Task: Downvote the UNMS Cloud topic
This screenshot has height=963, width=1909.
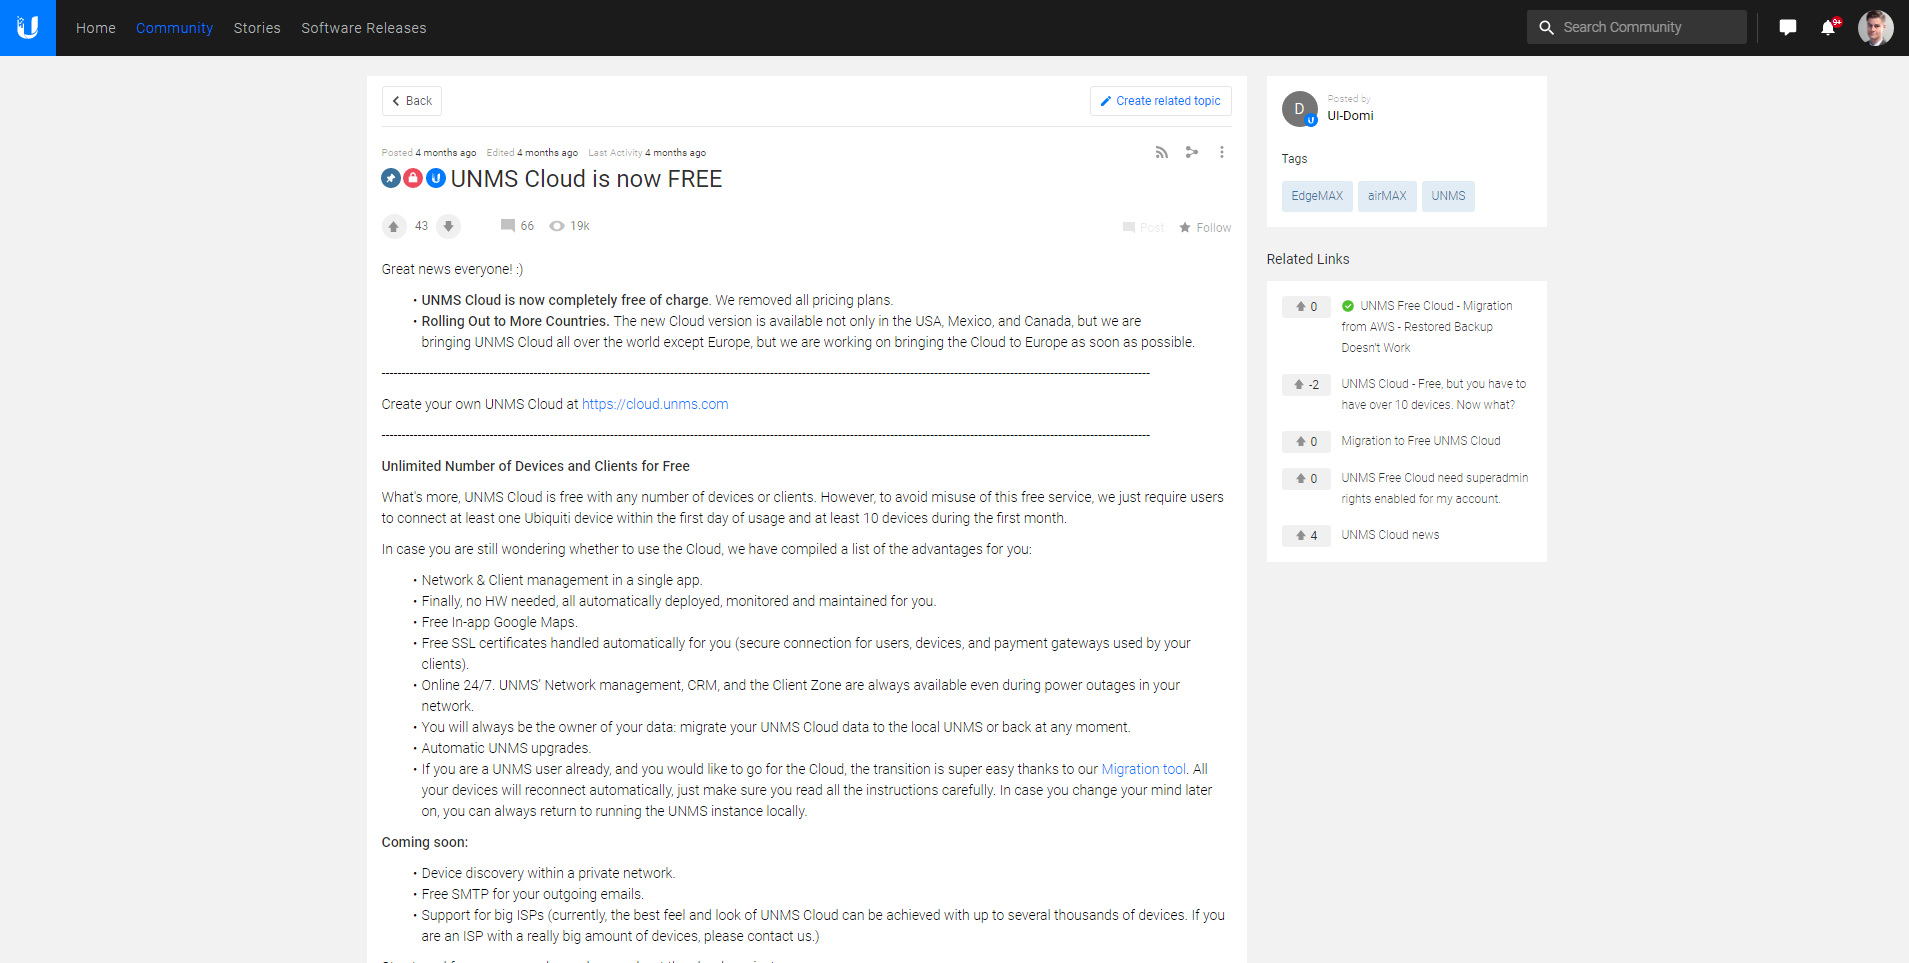Action: pos(449,226)
